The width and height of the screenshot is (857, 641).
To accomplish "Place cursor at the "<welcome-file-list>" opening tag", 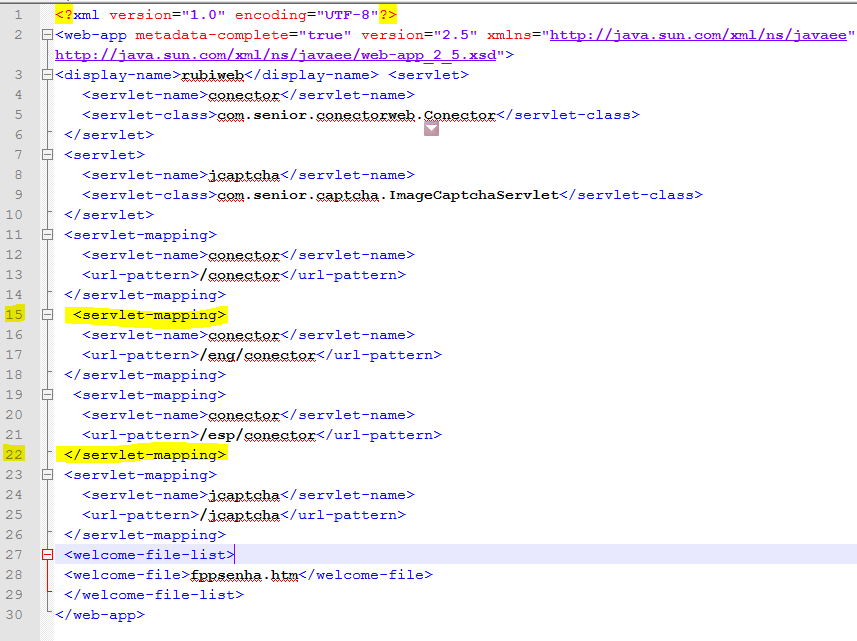I will [x=149, y=555].
